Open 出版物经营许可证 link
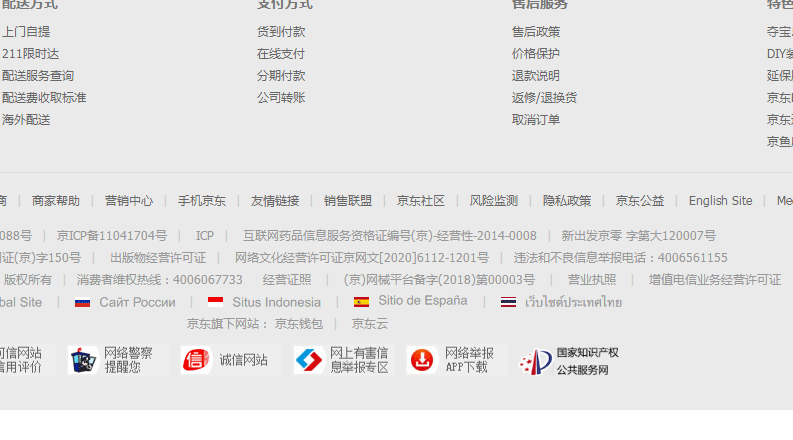This screenshot has height=440, width=793. tap(158, 258)
